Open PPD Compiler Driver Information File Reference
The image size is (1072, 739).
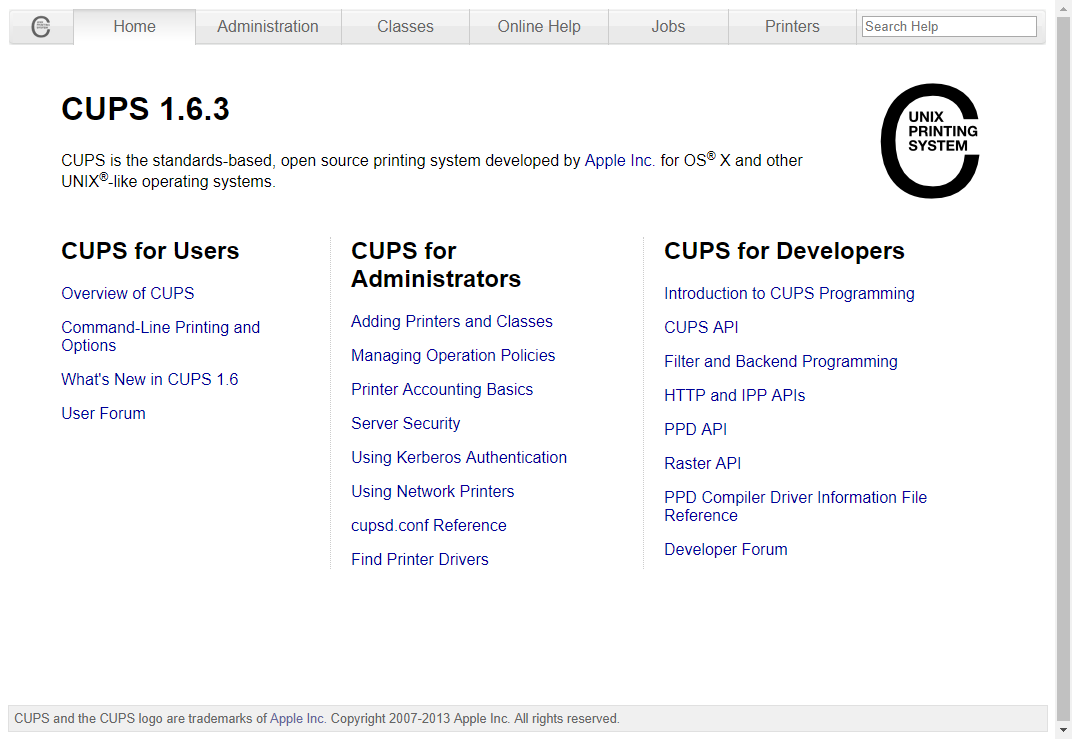pos(796,507)
